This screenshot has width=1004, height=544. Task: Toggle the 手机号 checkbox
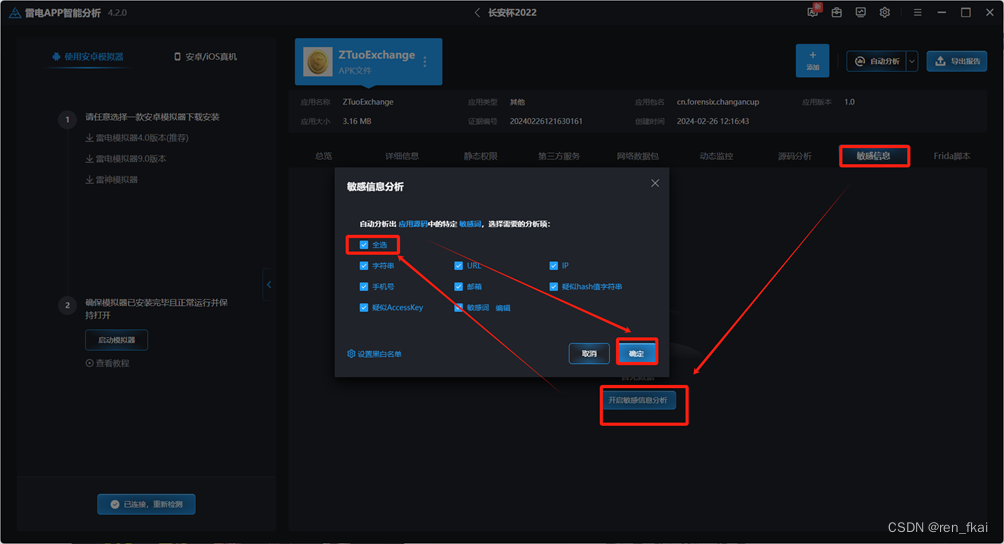tap(364, 287)
